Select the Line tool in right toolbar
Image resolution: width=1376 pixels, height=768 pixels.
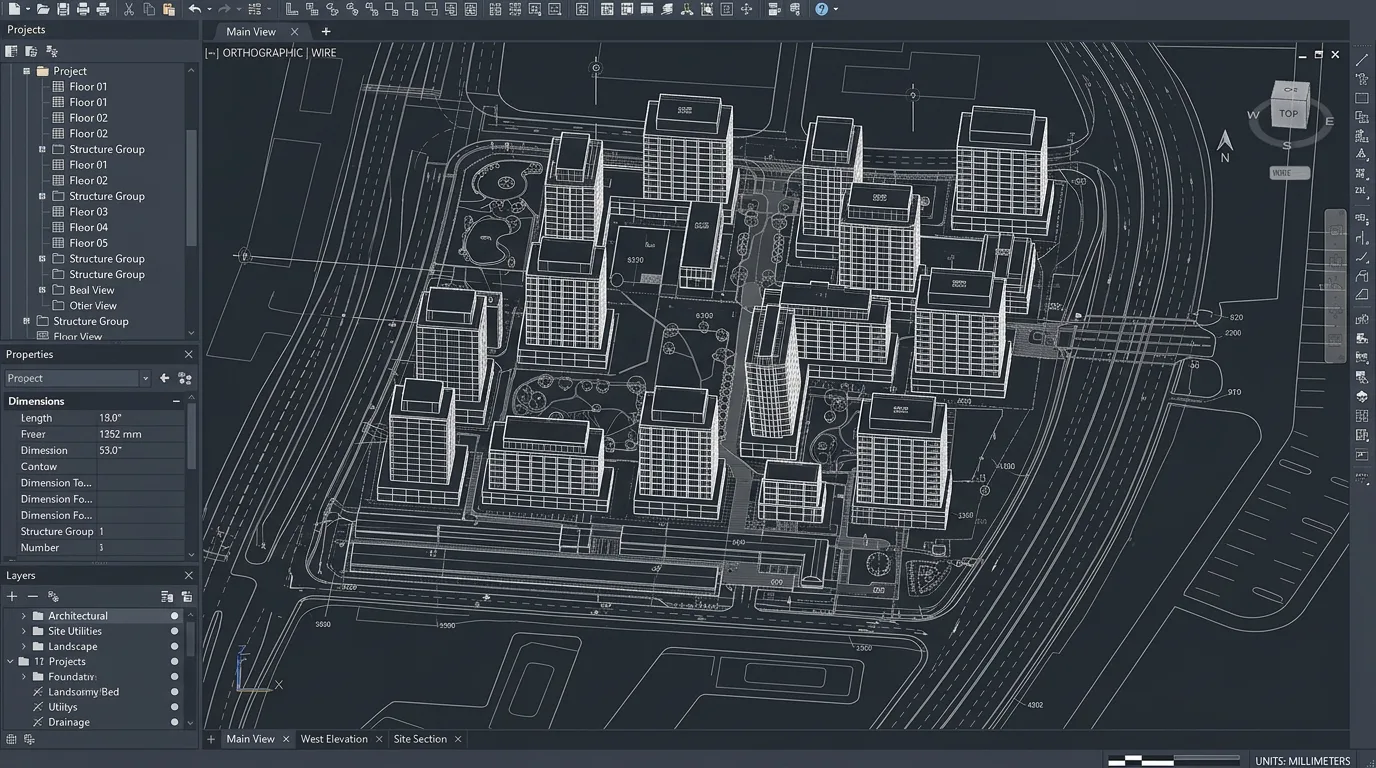point(1361,60)
